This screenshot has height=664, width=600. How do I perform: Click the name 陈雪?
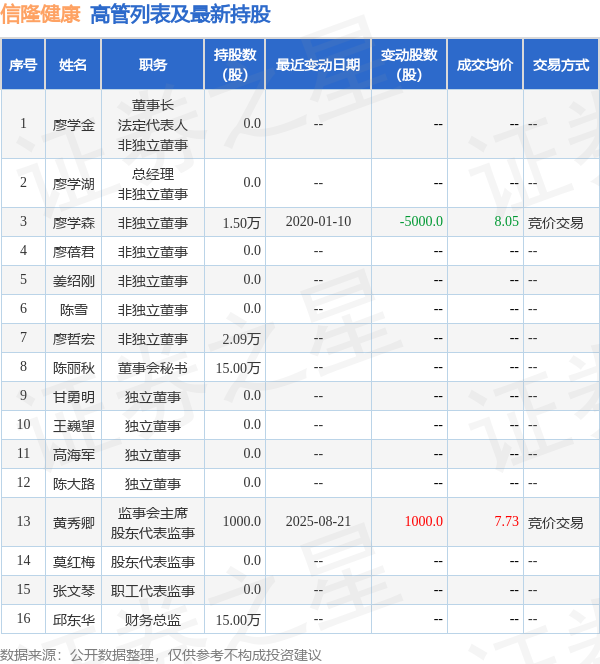[73, 310]
